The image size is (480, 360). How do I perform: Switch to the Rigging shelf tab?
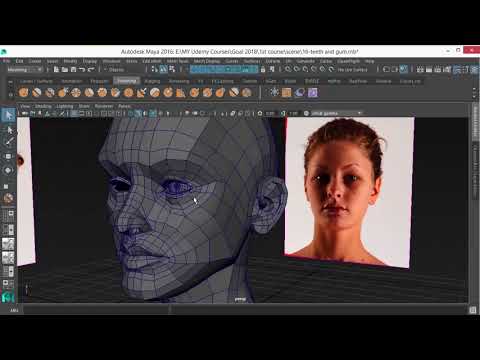(x=152, y=81)
